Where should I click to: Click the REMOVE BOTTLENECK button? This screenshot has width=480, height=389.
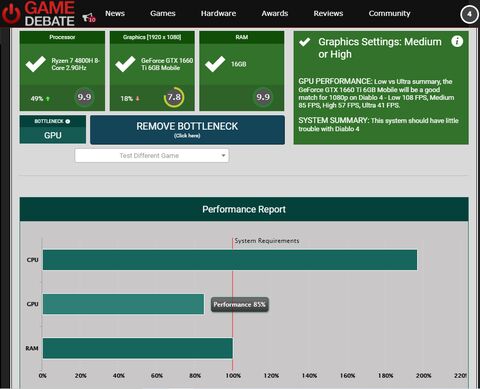tap(187, 130)
